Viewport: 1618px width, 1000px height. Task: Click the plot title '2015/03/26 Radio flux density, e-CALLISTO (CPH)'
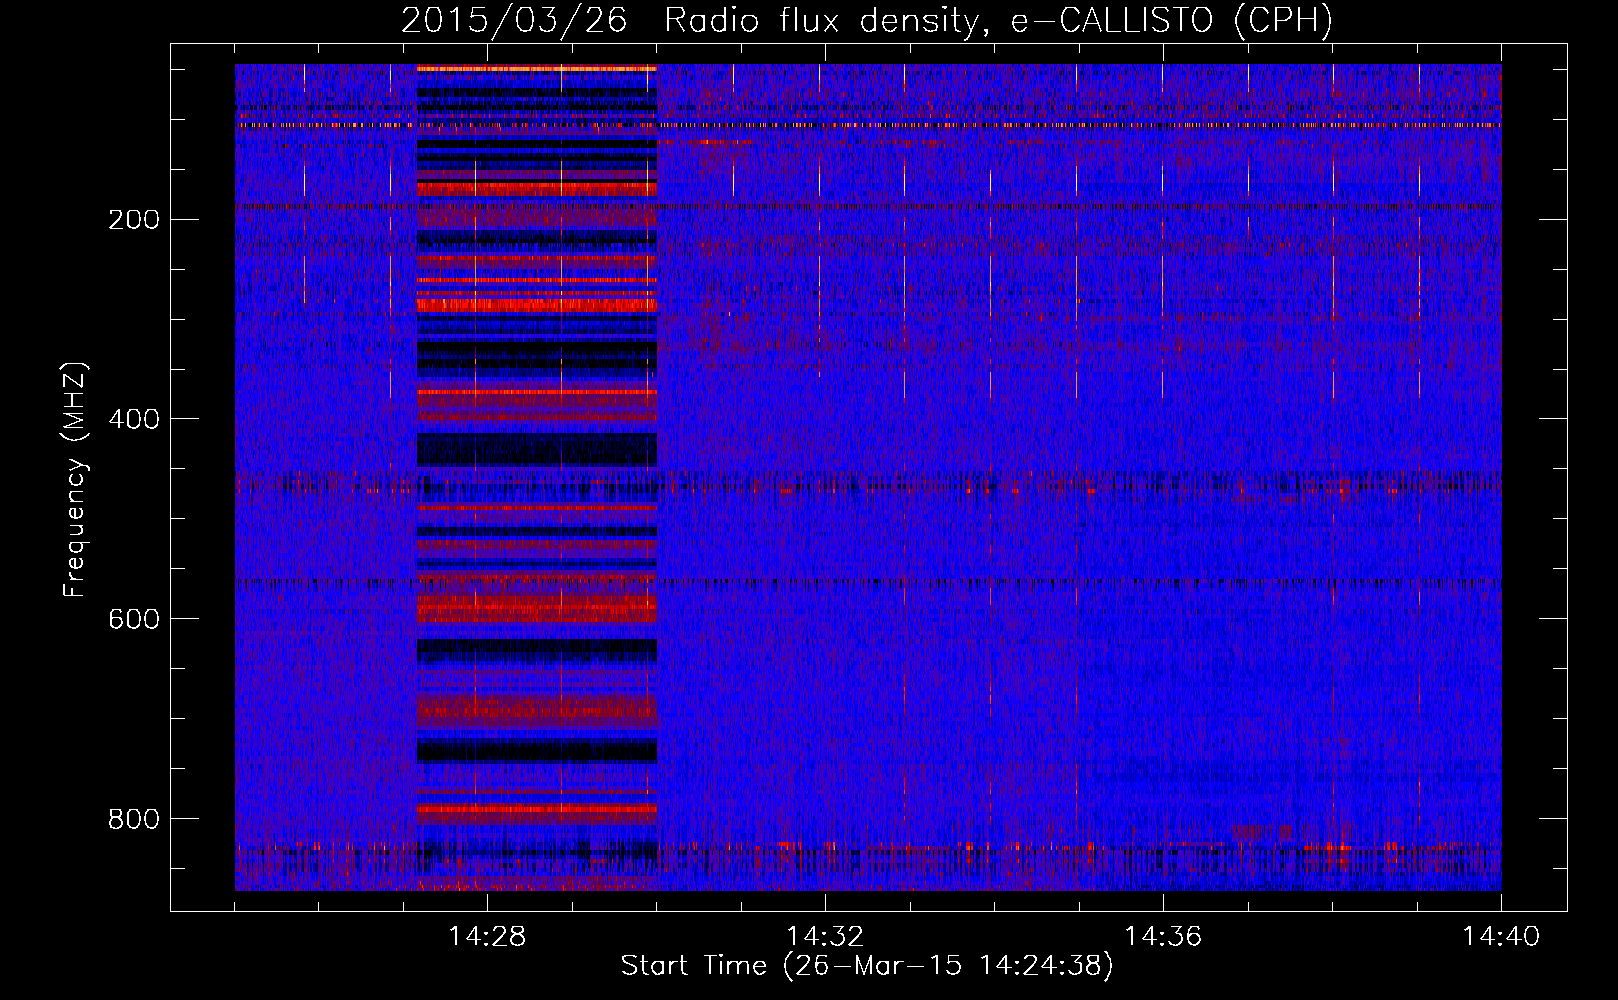pyautogui.click(x=867, y=20)
